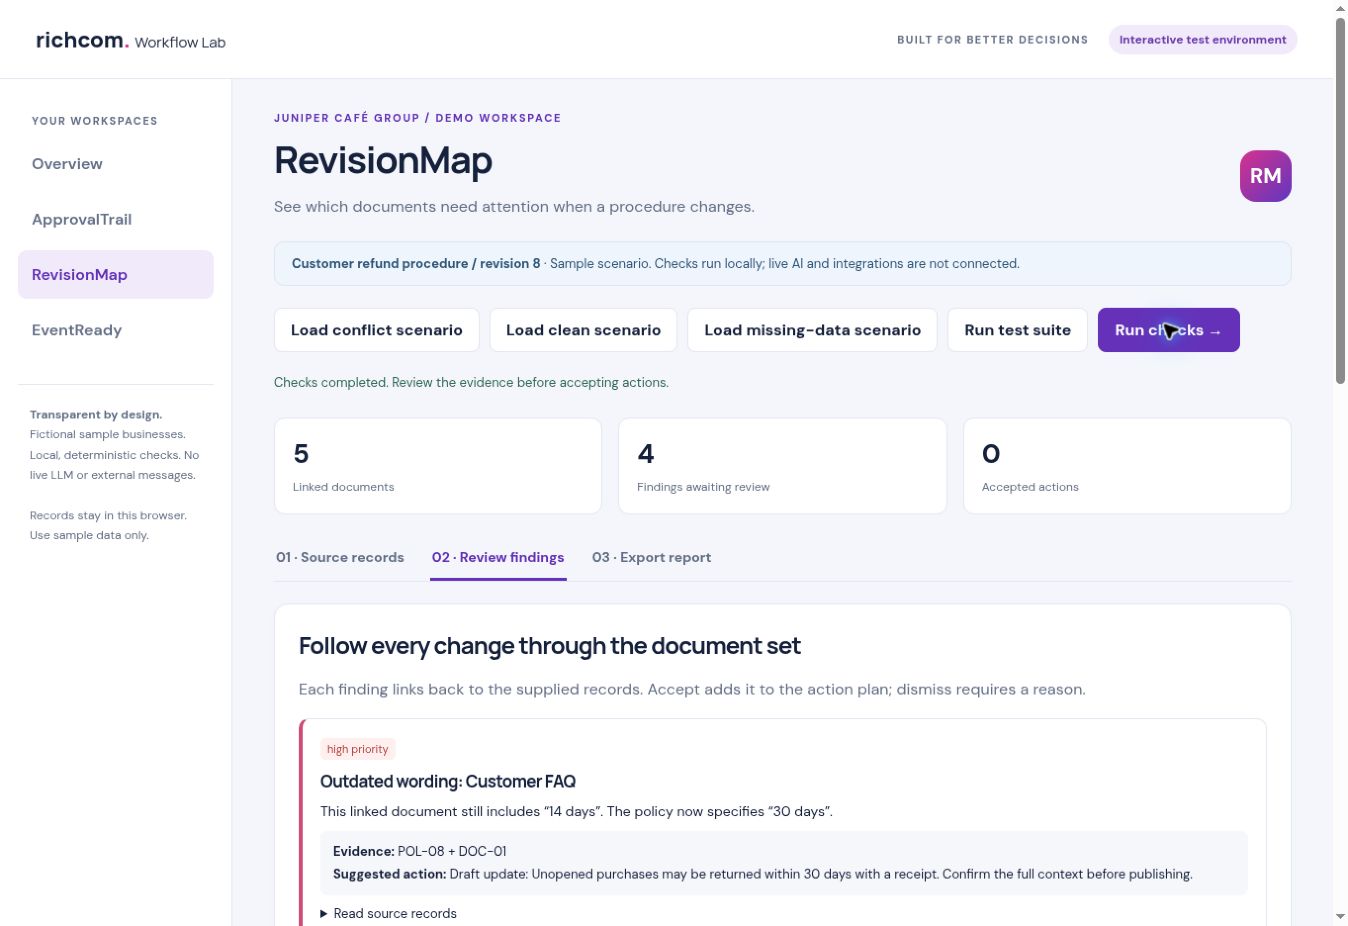Load the conflict scenario

point(377,330)
